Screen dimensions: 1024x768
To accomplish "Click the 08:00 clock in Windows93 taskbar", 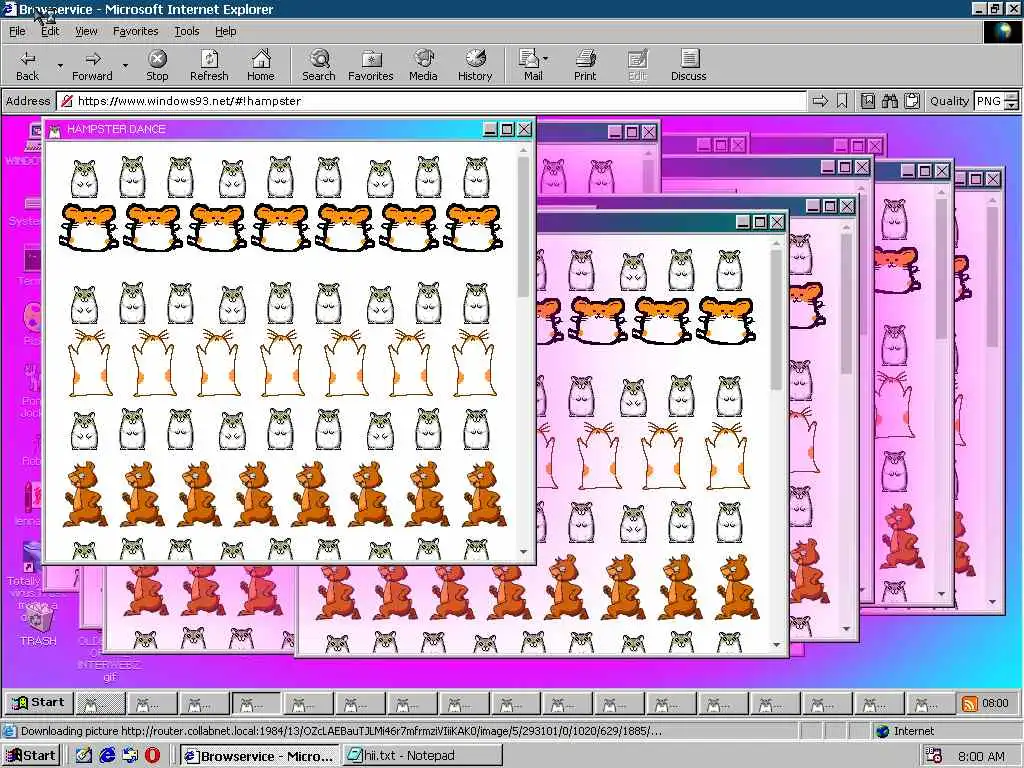I will (995, 703).
